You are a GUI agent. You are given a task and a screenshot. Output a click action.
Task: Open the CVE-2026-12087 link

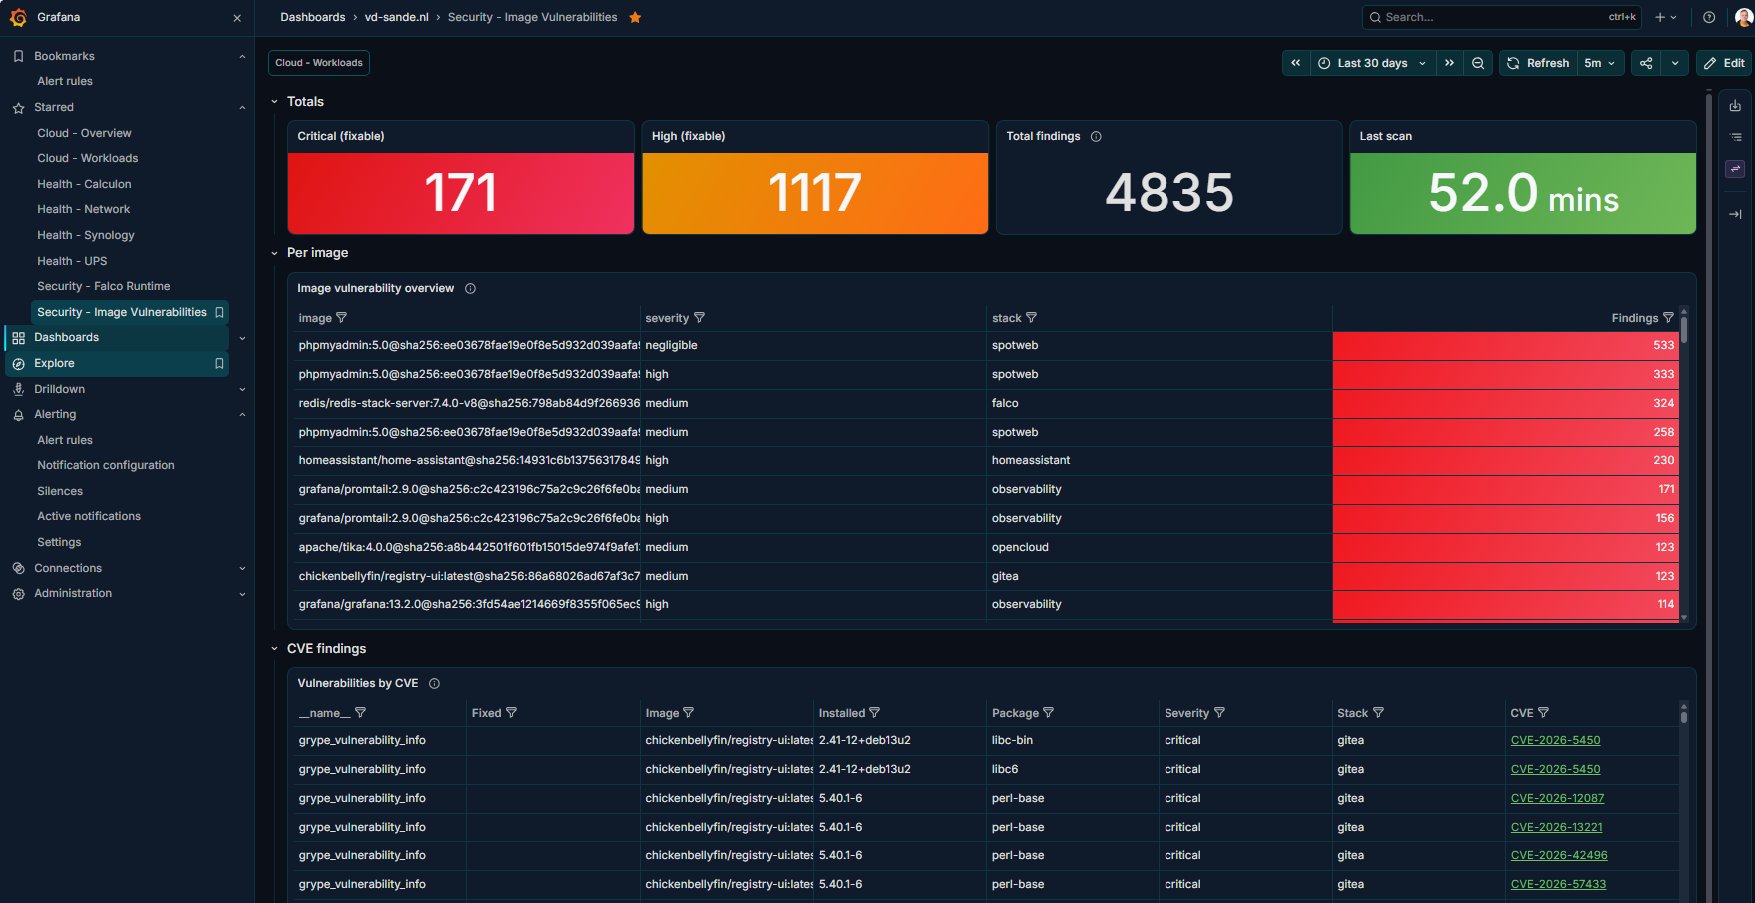pyautogui.click(x=1557, y=798)
